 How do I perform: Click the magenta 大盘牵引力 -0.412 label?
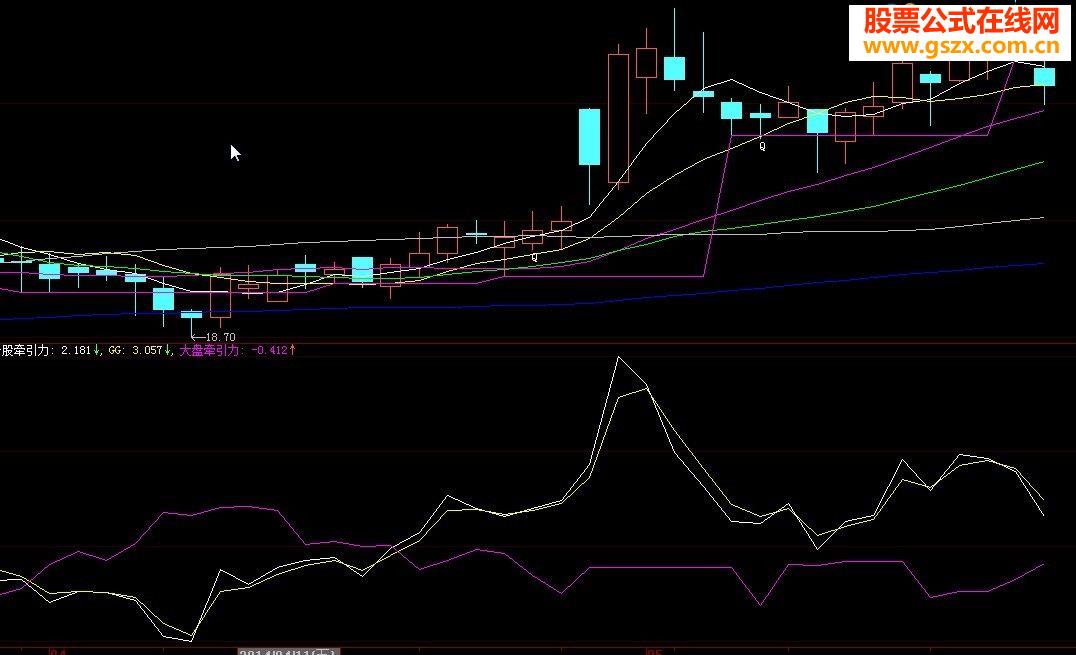click(233, 350)
